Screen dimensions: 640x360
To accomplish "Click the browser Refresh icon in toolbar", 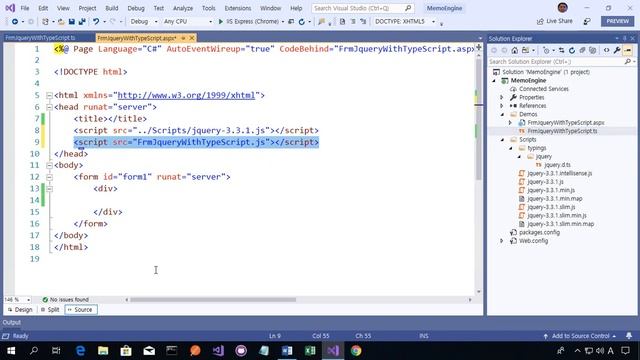I will click(x=302, y=22).
